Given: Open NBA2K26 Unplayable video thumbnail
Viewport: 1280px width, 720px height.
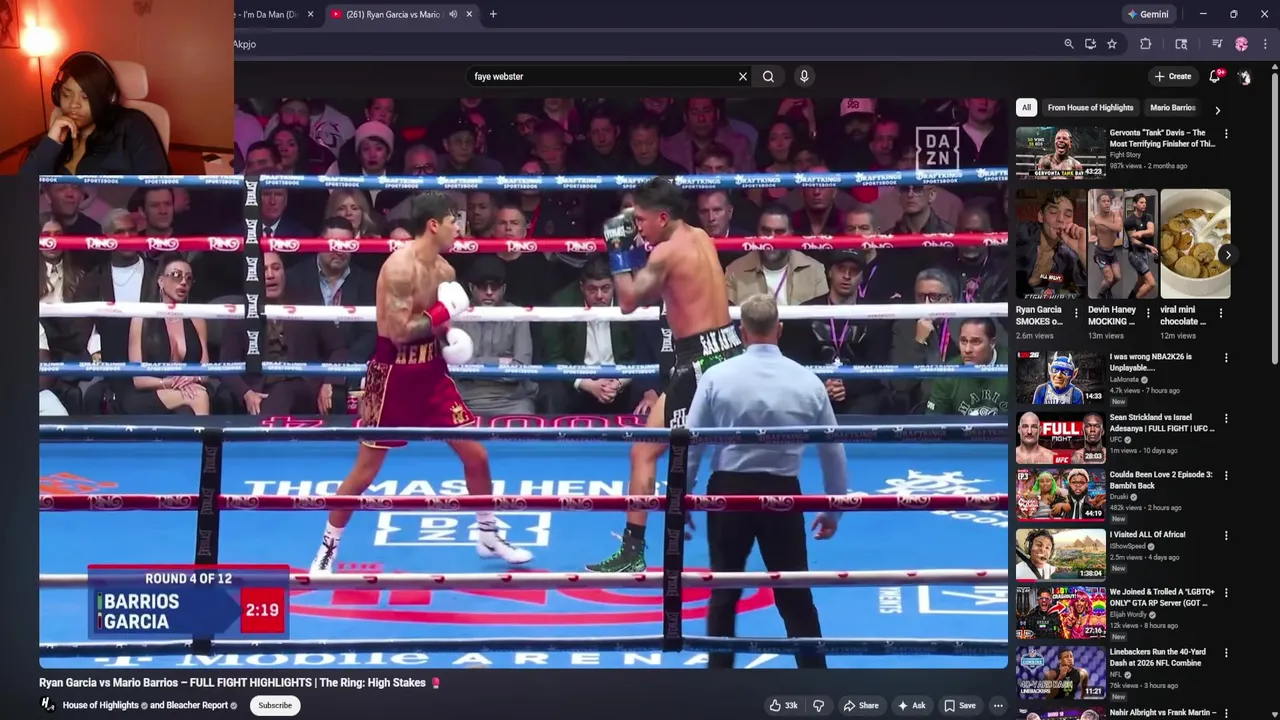Looking at the screenshot, I should coord(1060,378).
